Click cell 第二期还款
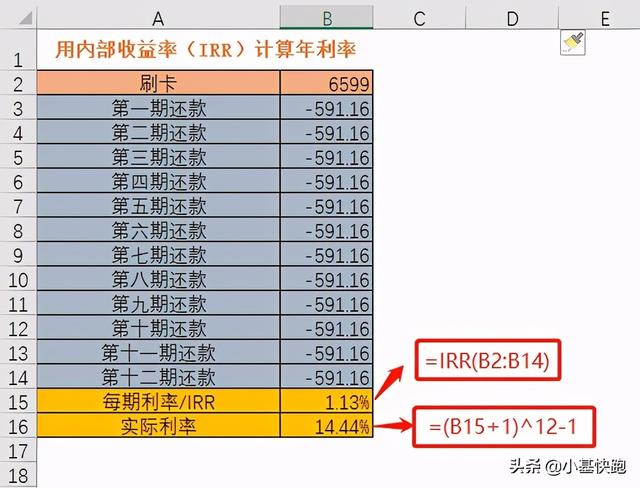Image resolution: width=640 pixels, height=488 pixels. tap(158, 132)
